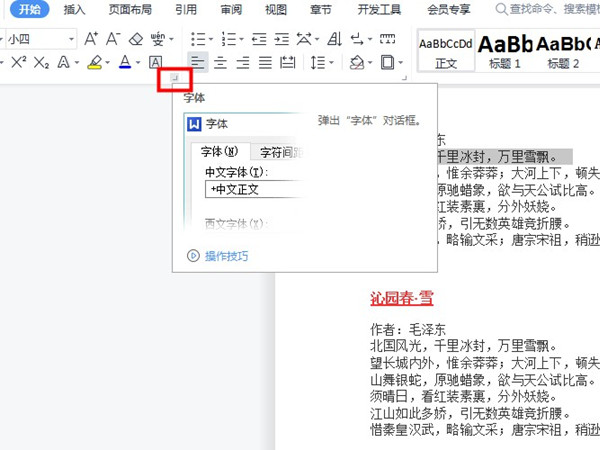Click the 操作技巧 link in tooltip
This screenshot has width=600, height=450.
[226, 256]
